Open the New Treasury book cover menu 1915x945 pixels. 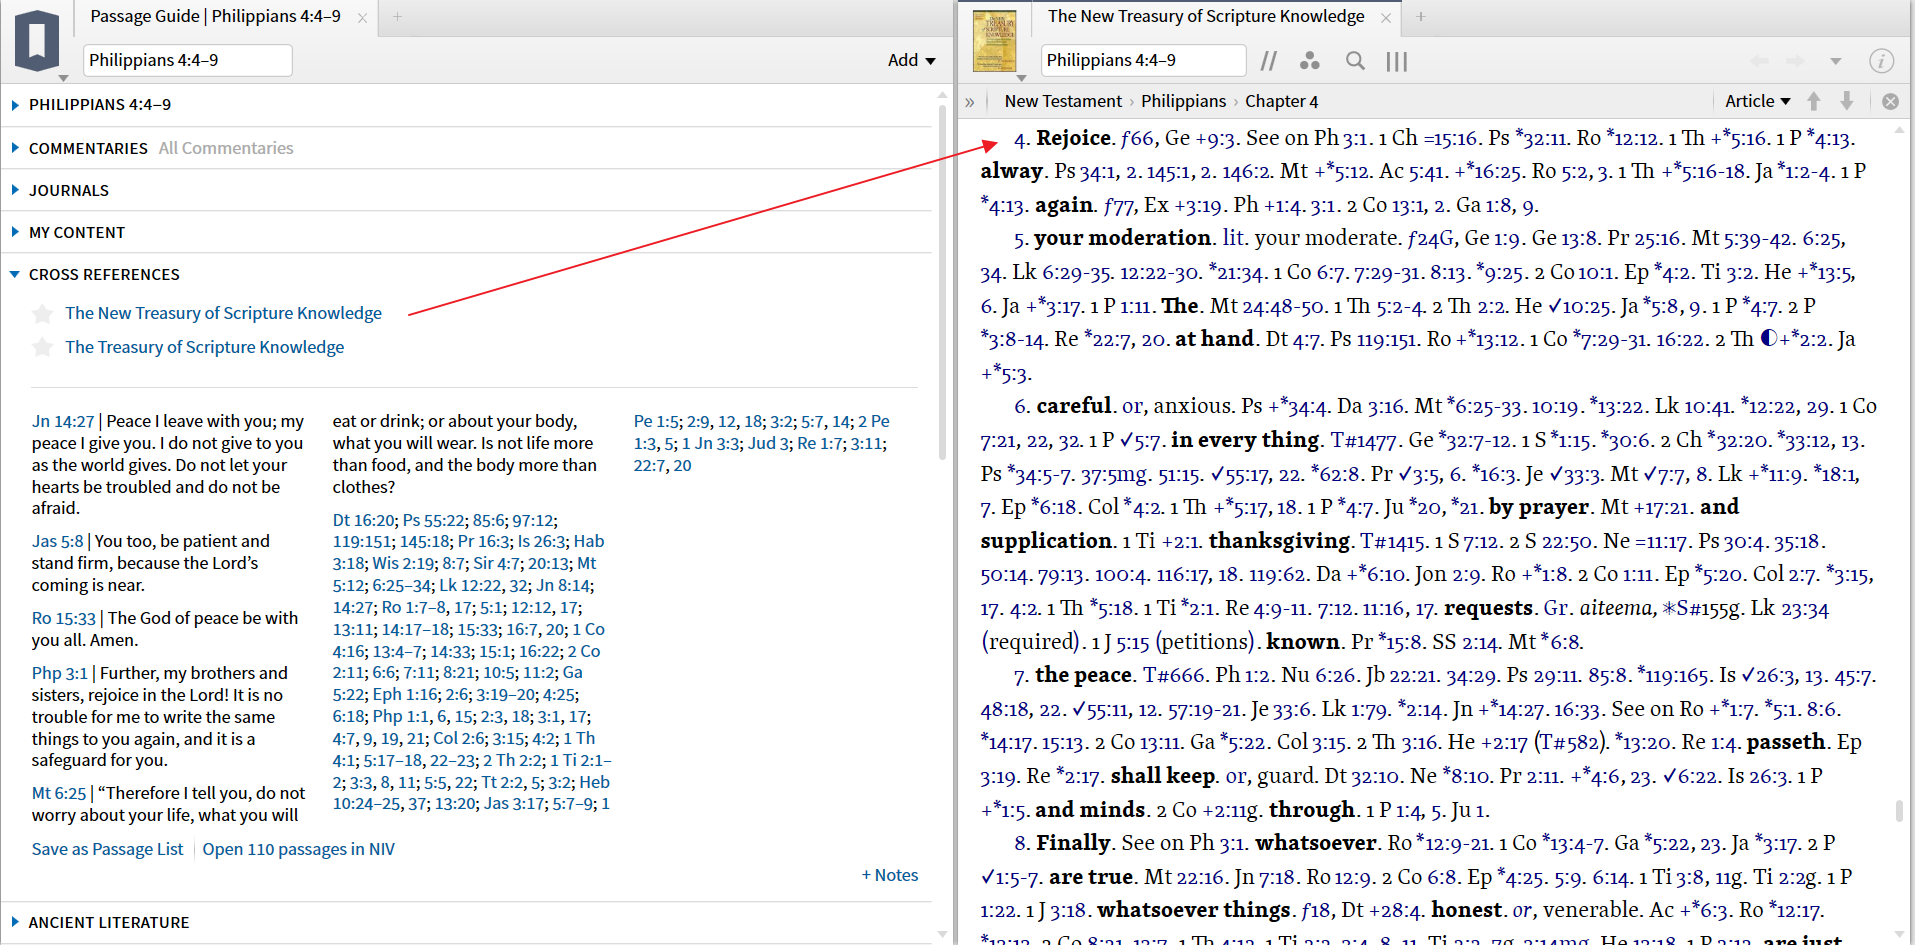click(x=994, y=41)
